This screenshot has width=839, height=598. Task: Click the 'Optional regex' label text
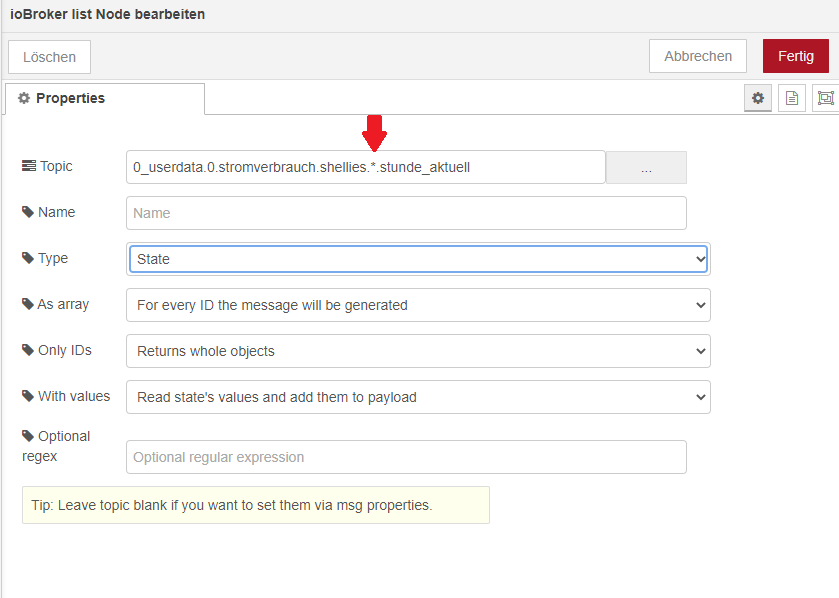(56, 446)
